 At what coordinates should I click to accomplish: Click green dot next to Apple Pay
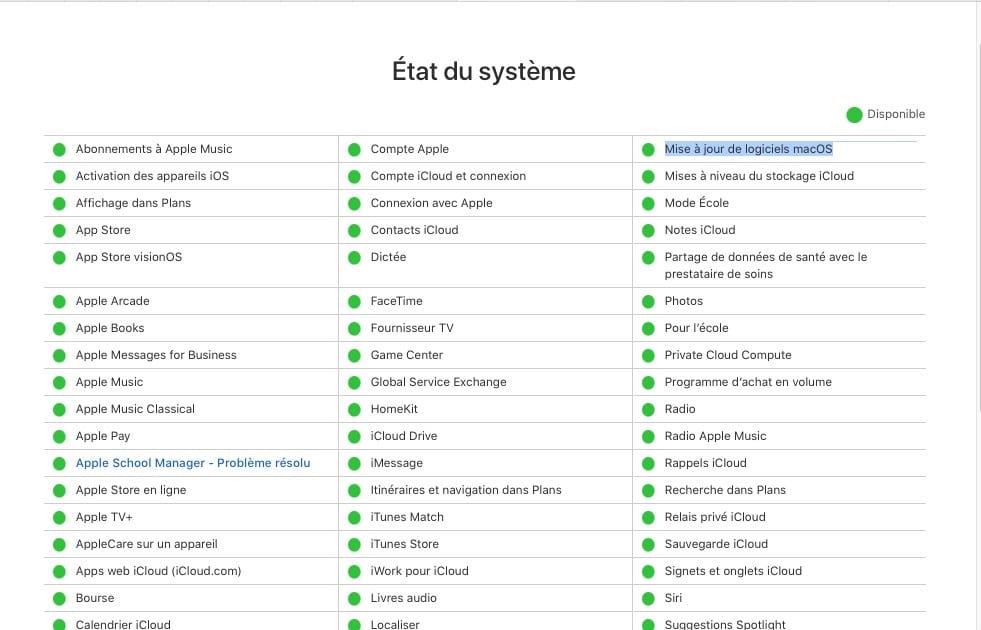pos(59,437)
